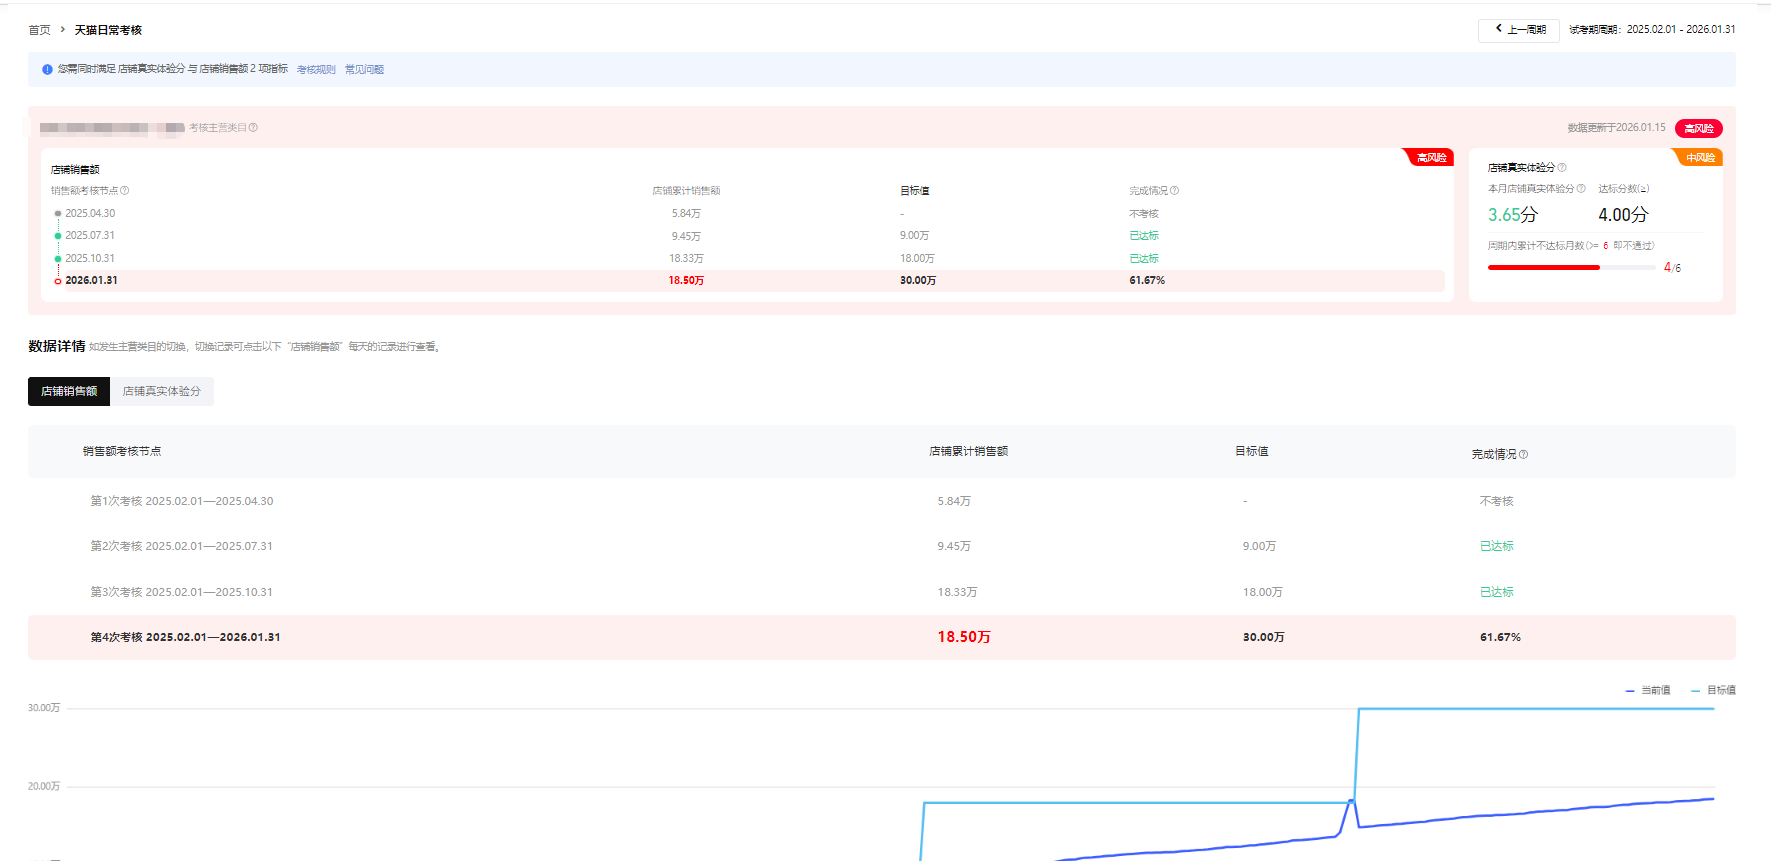Go to previous period with 上一周期 button
Viewport: 1771px width, 861px height.
click(1518, 30)
